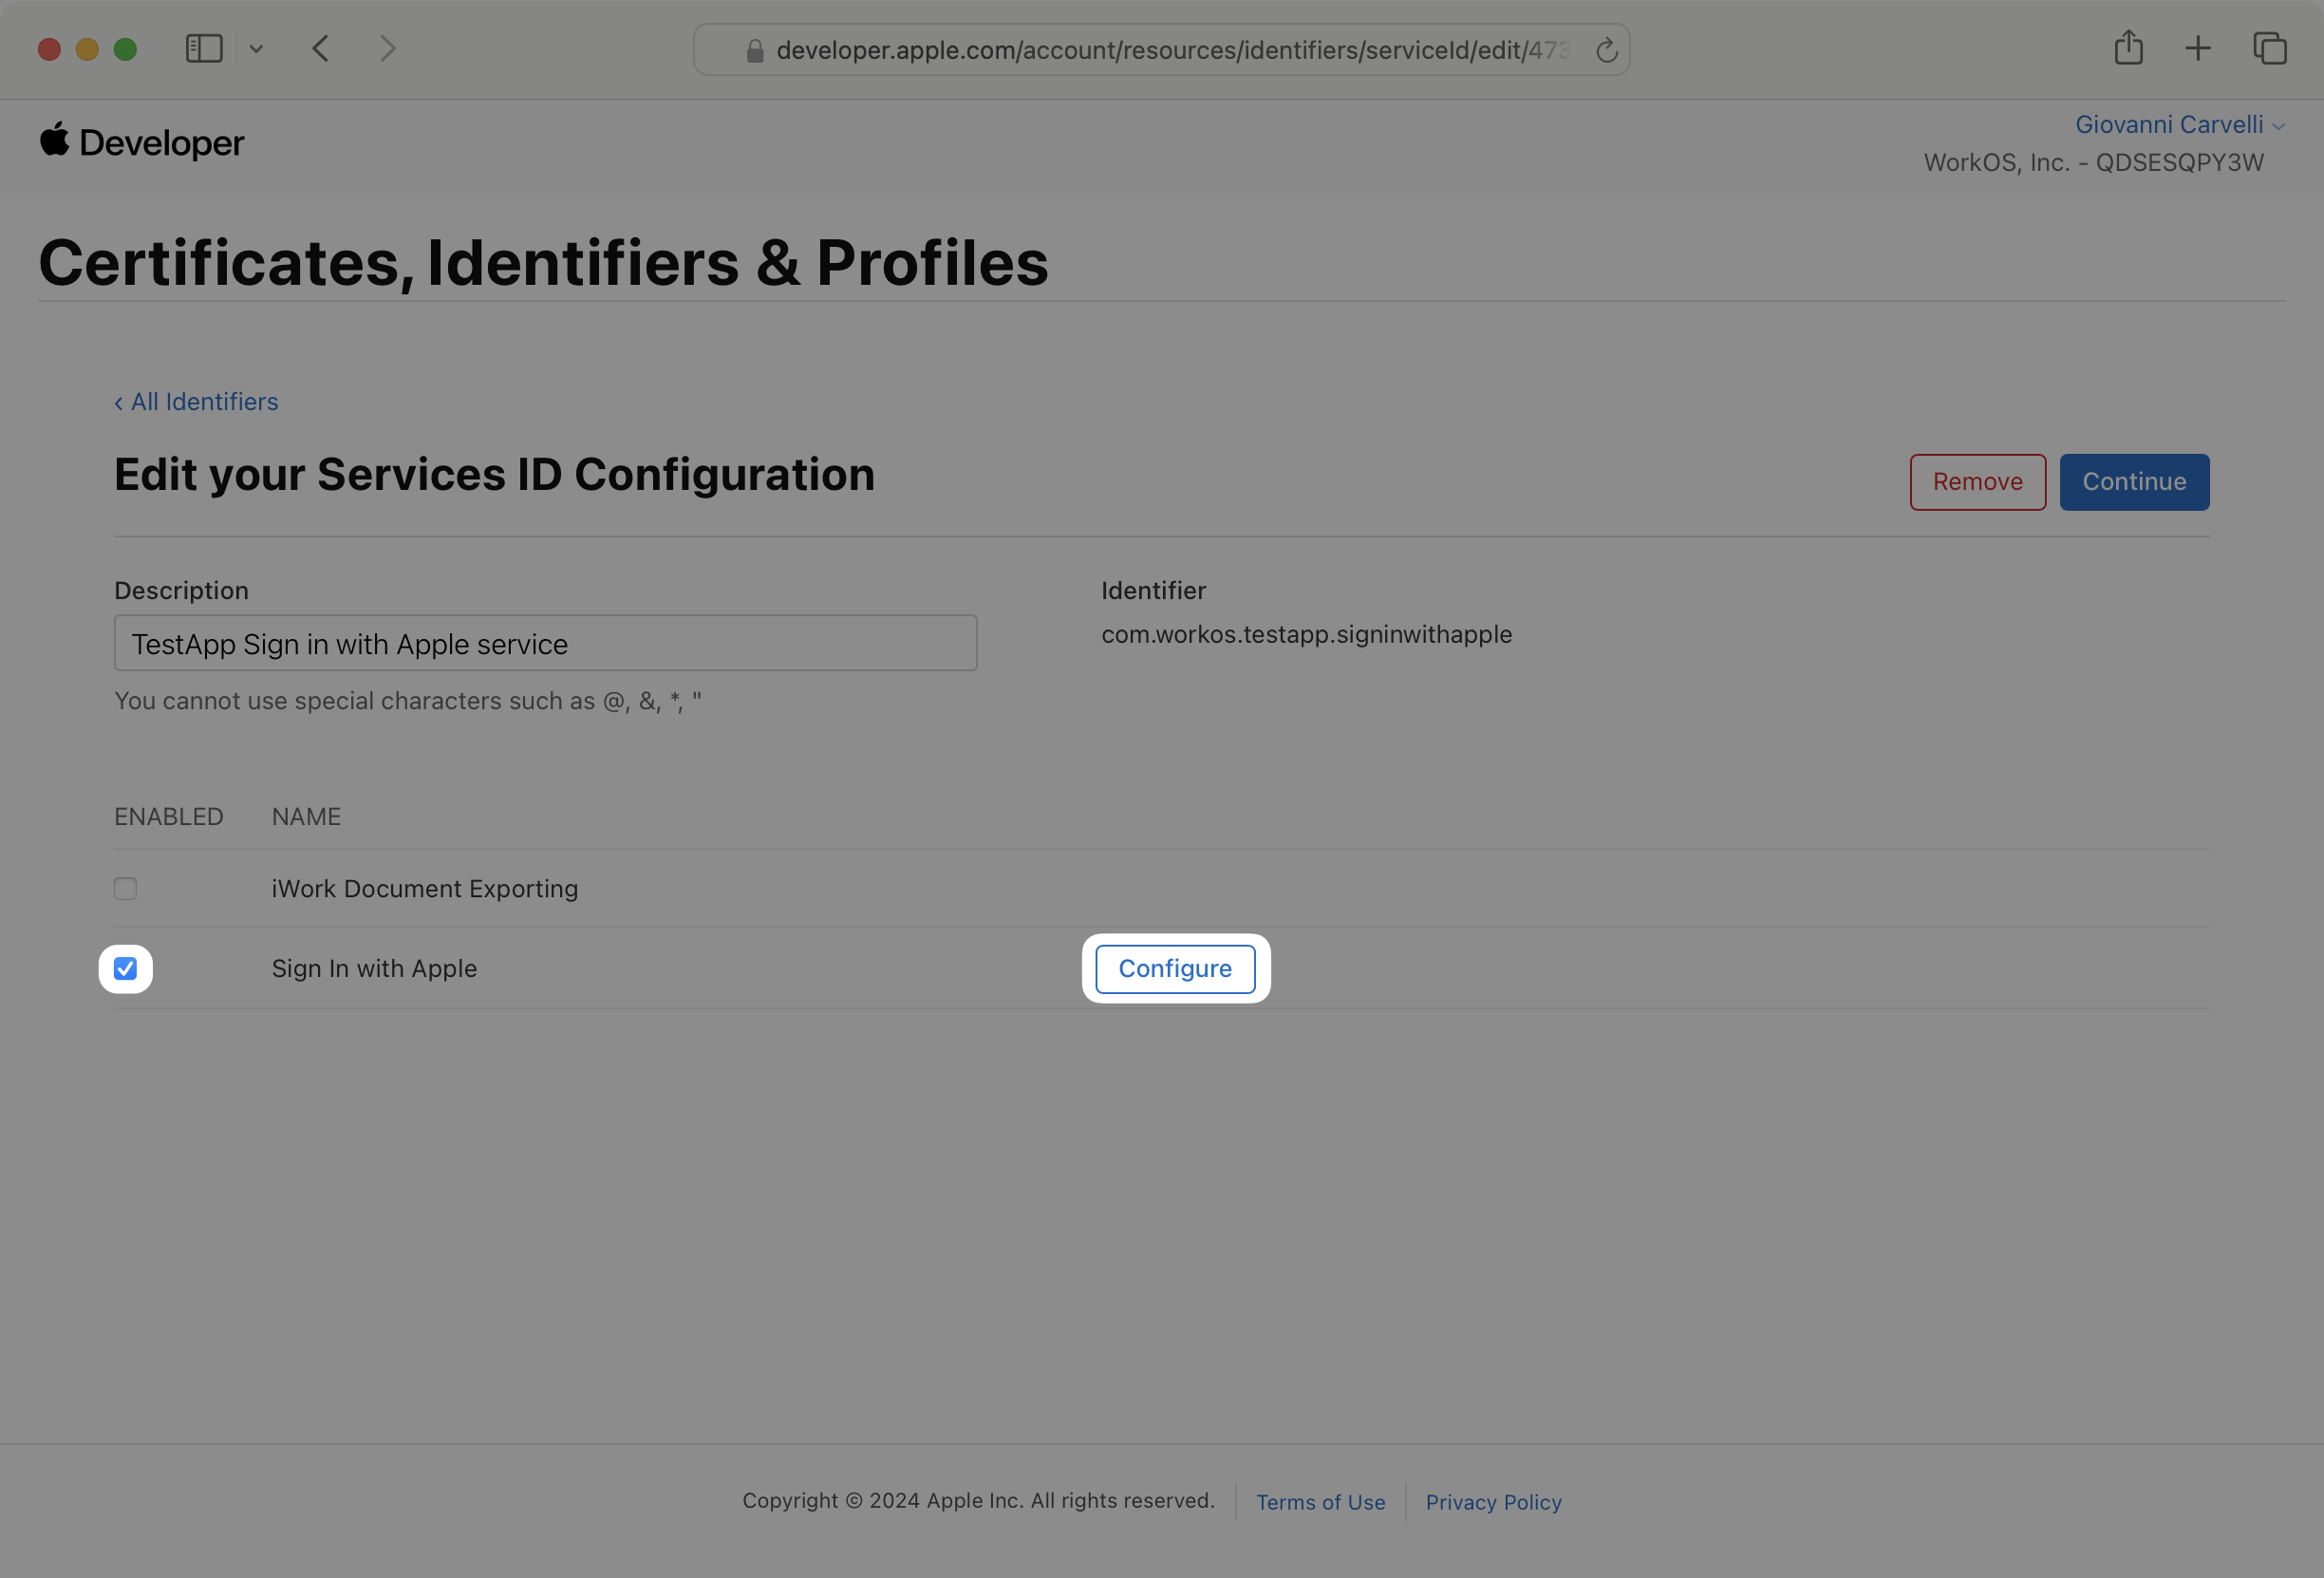
Task: Click the new tab plus icon
Action: pyautogui.click(x=2199, y=47)
